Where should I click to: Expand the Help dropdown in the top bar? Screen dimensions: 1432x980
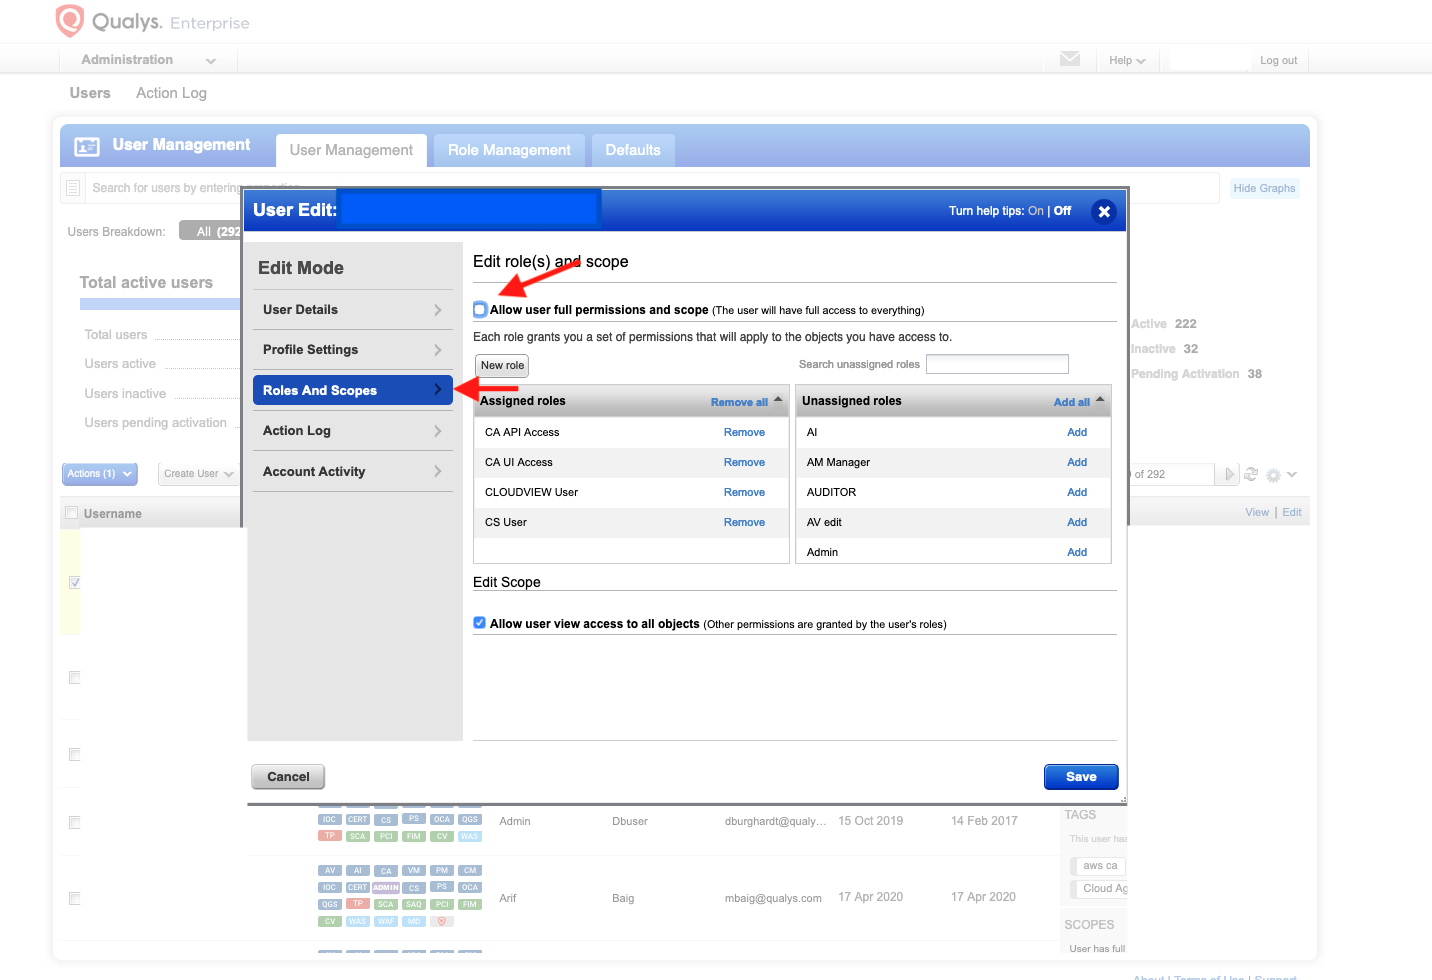(1127, 59)
